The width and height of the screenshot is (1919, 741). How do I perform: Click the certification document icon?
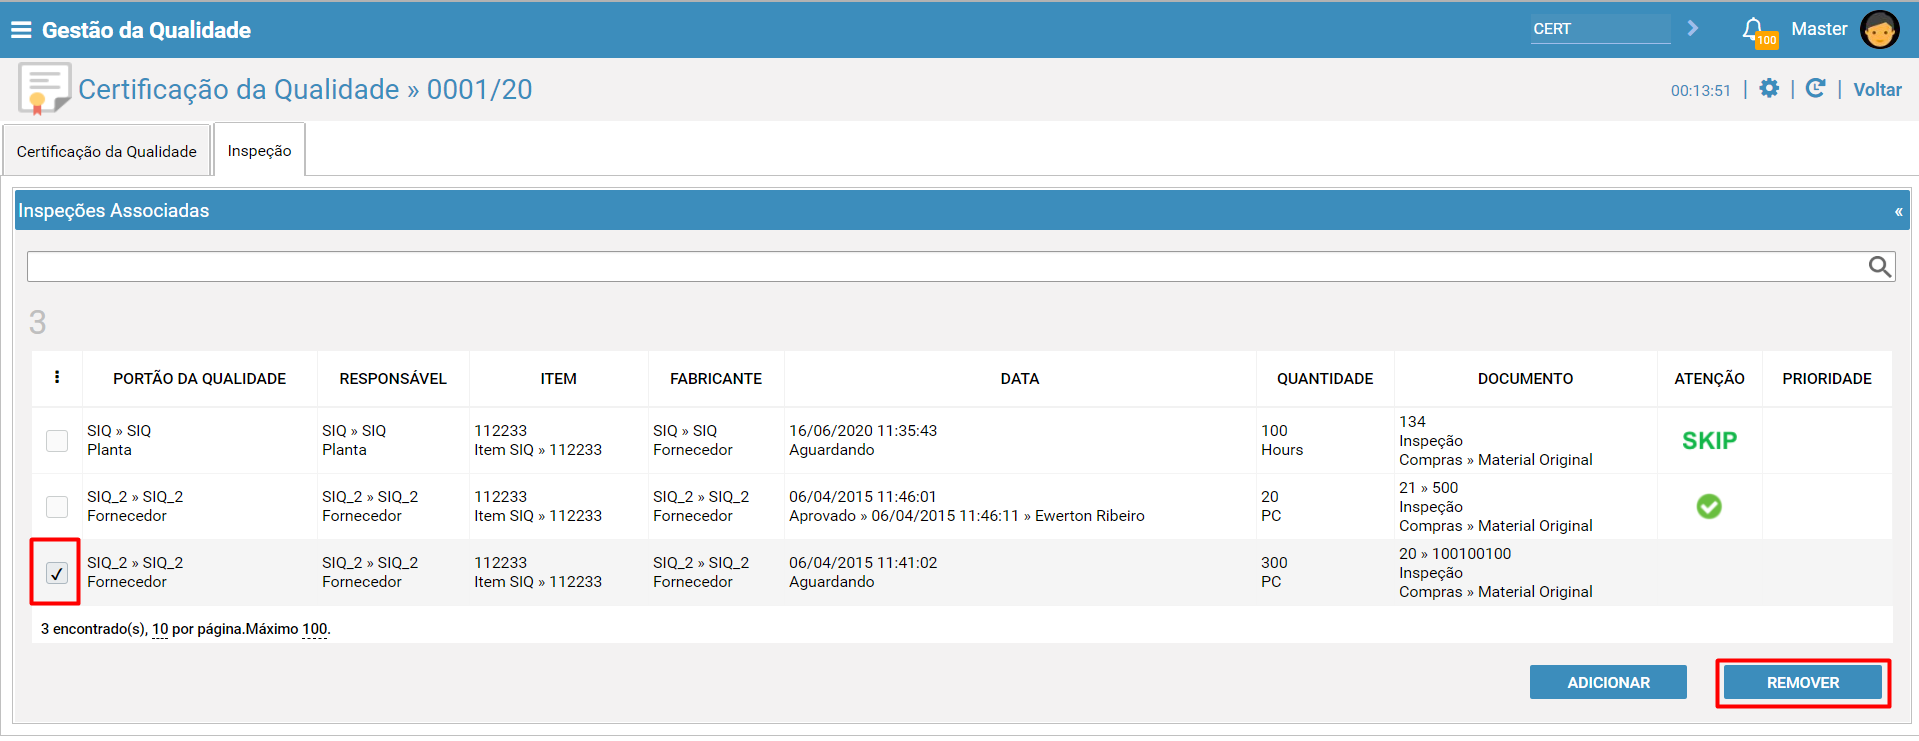click(x=44, y=89)
